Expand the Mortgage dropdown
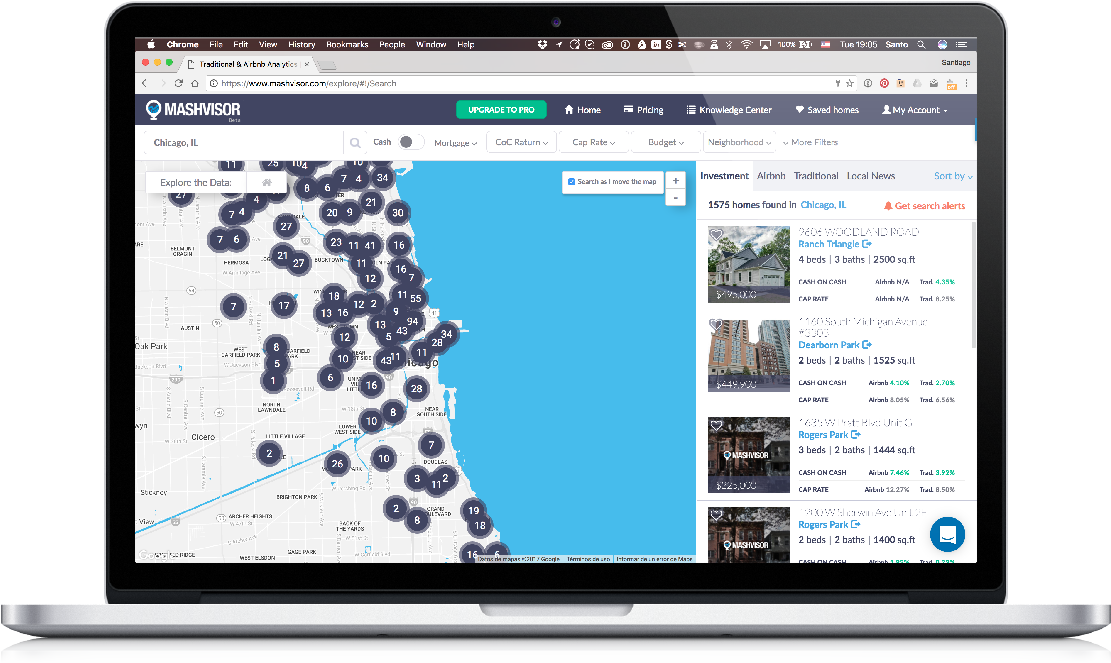 [456, 143]
